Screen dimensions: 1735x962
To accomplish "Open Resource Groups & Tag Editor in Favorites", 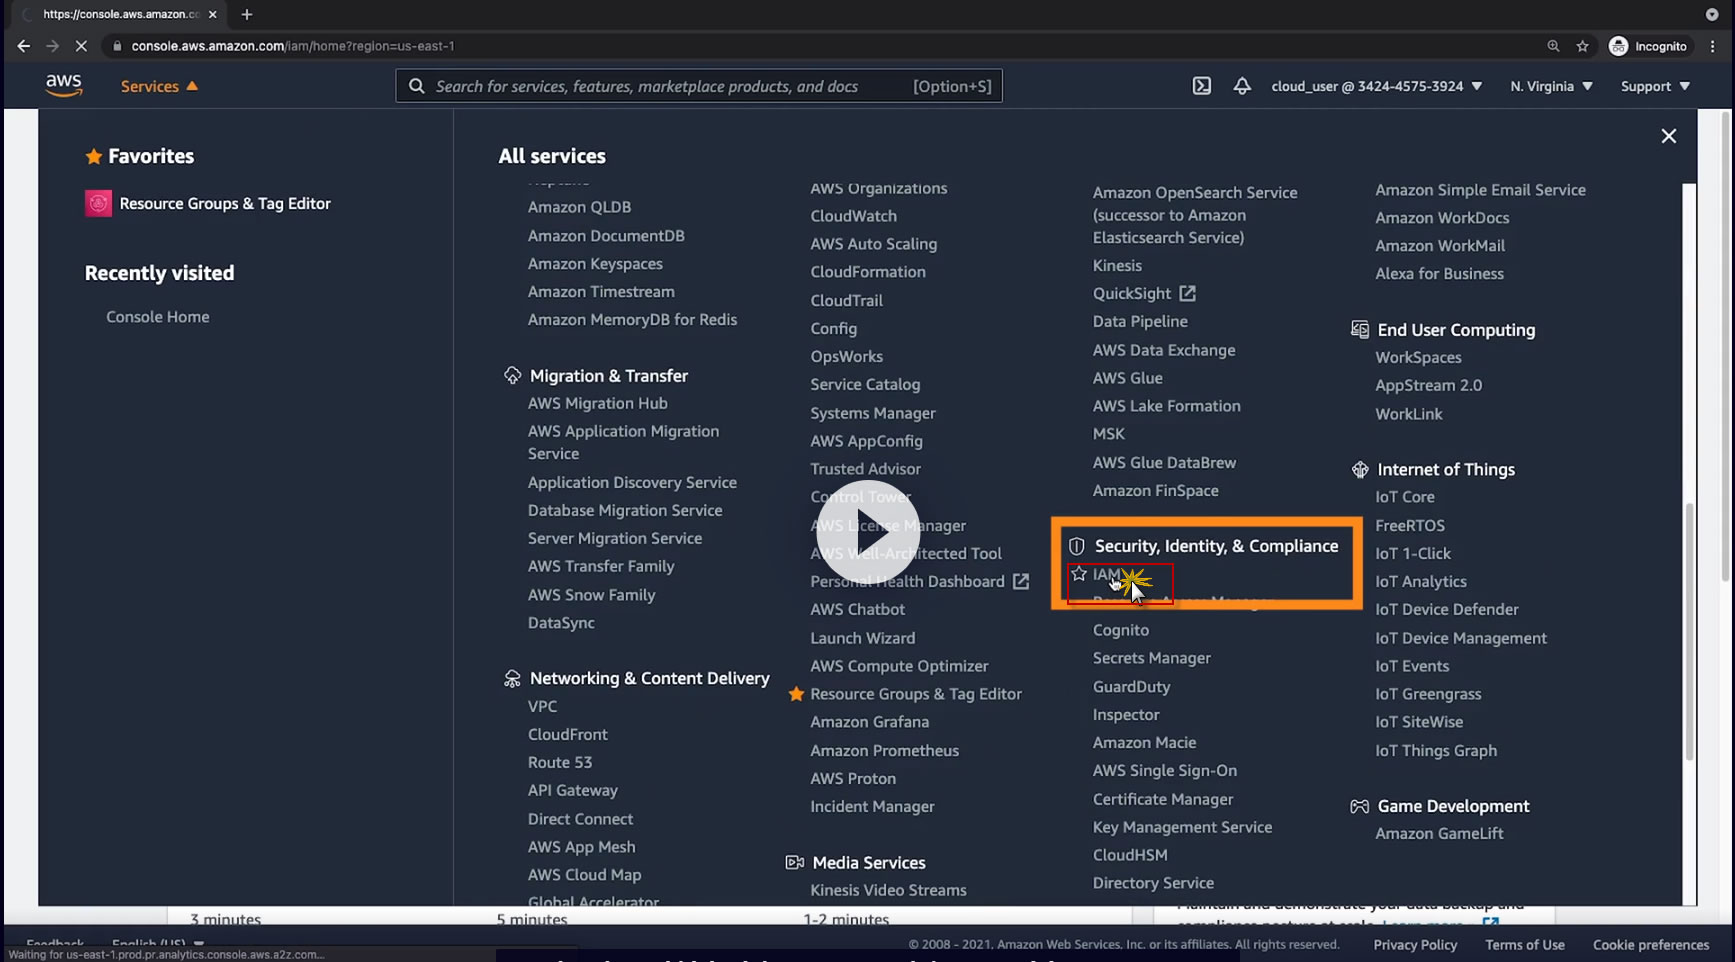I will 225,203.
